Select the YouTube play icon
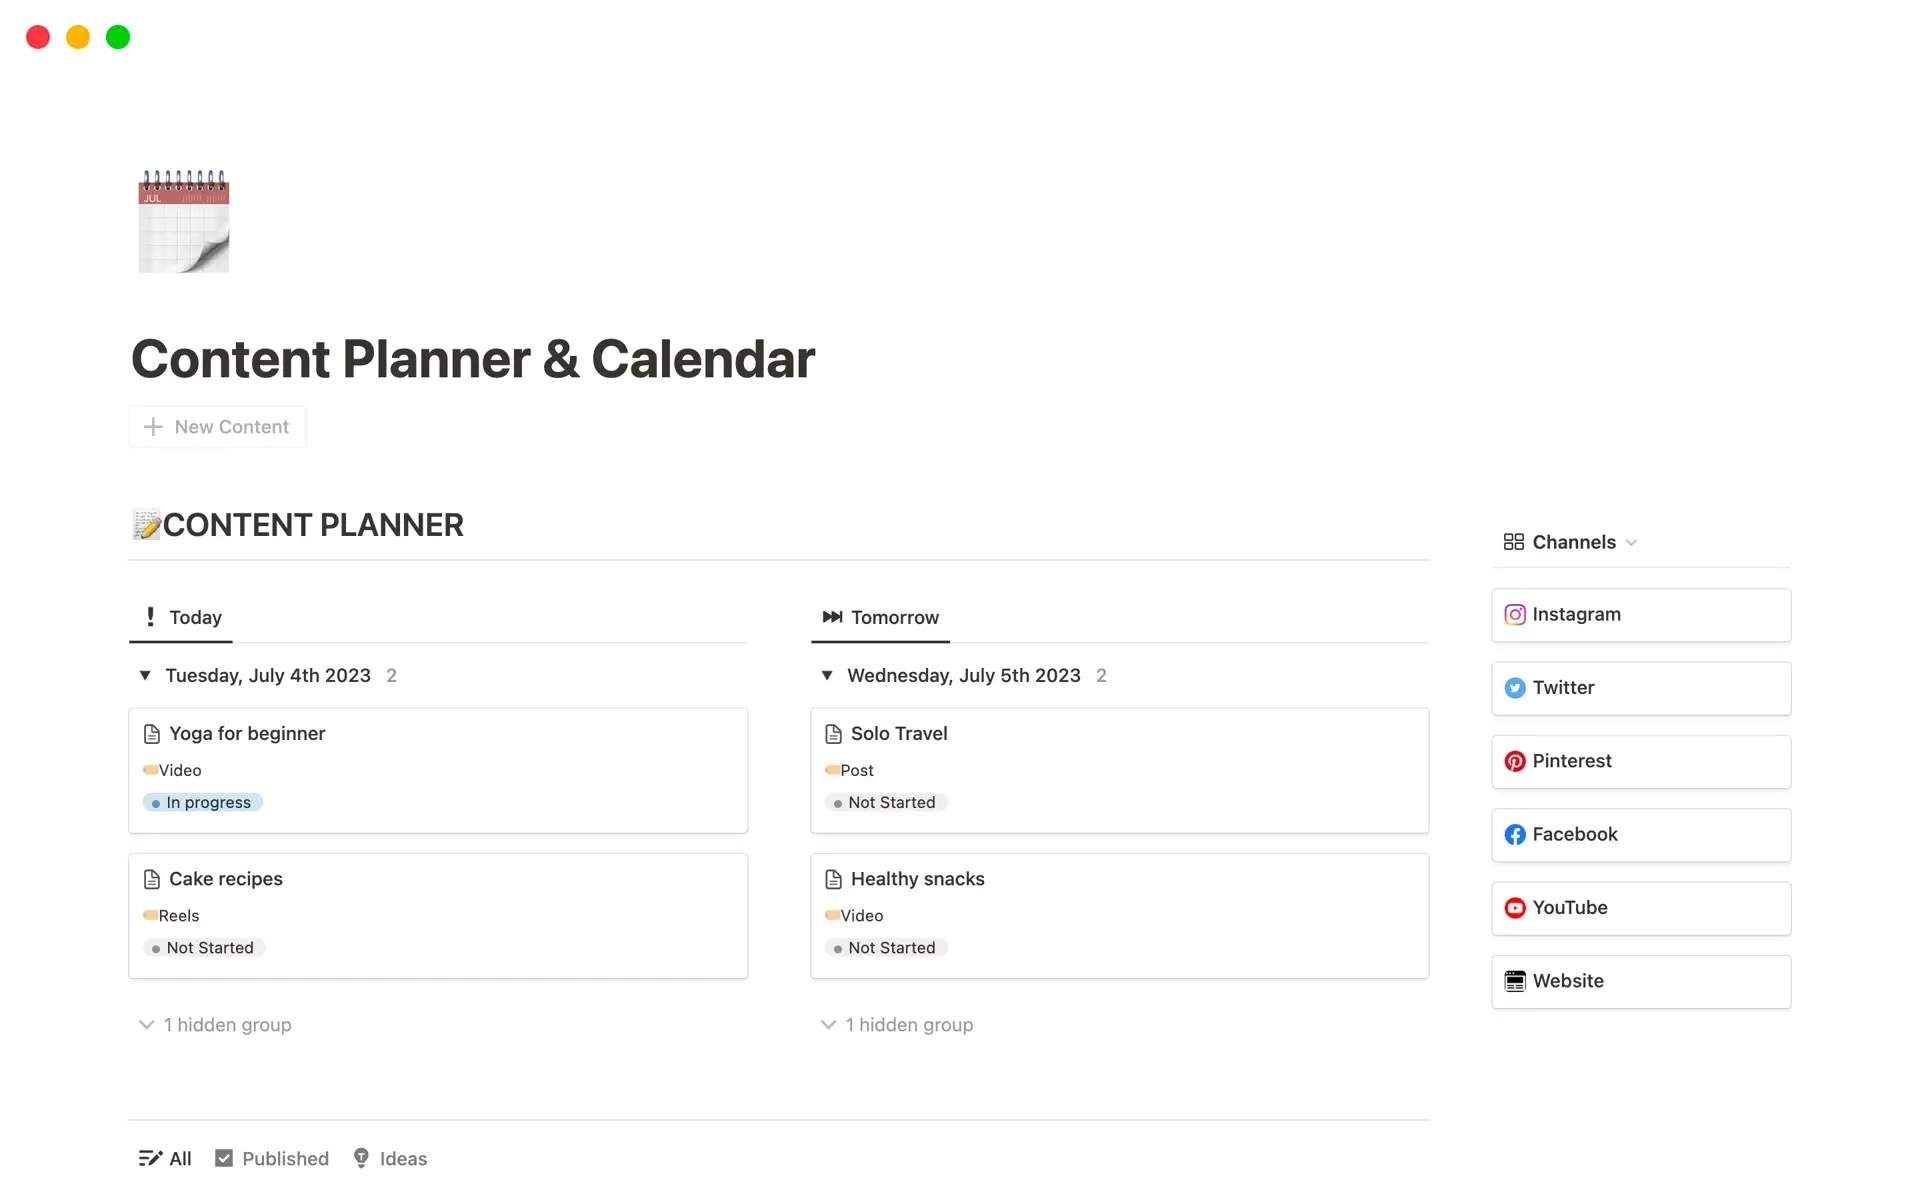The image size is (1920, 1200). 1515,908
